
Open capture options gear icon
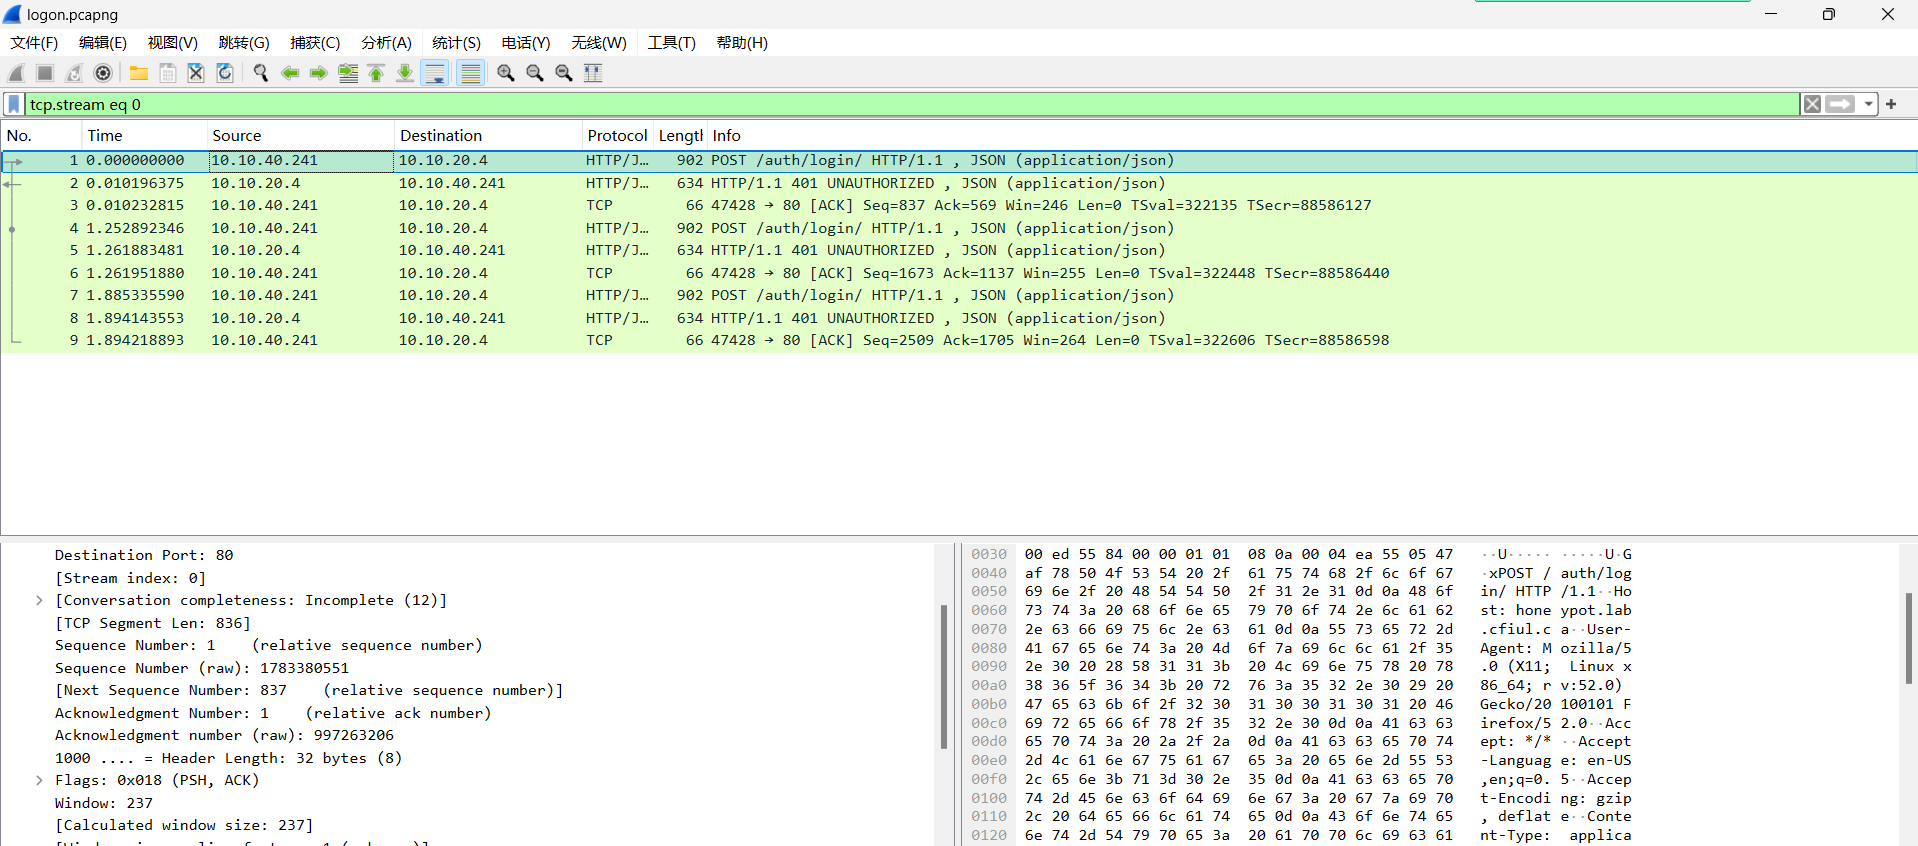pos(103,73)
